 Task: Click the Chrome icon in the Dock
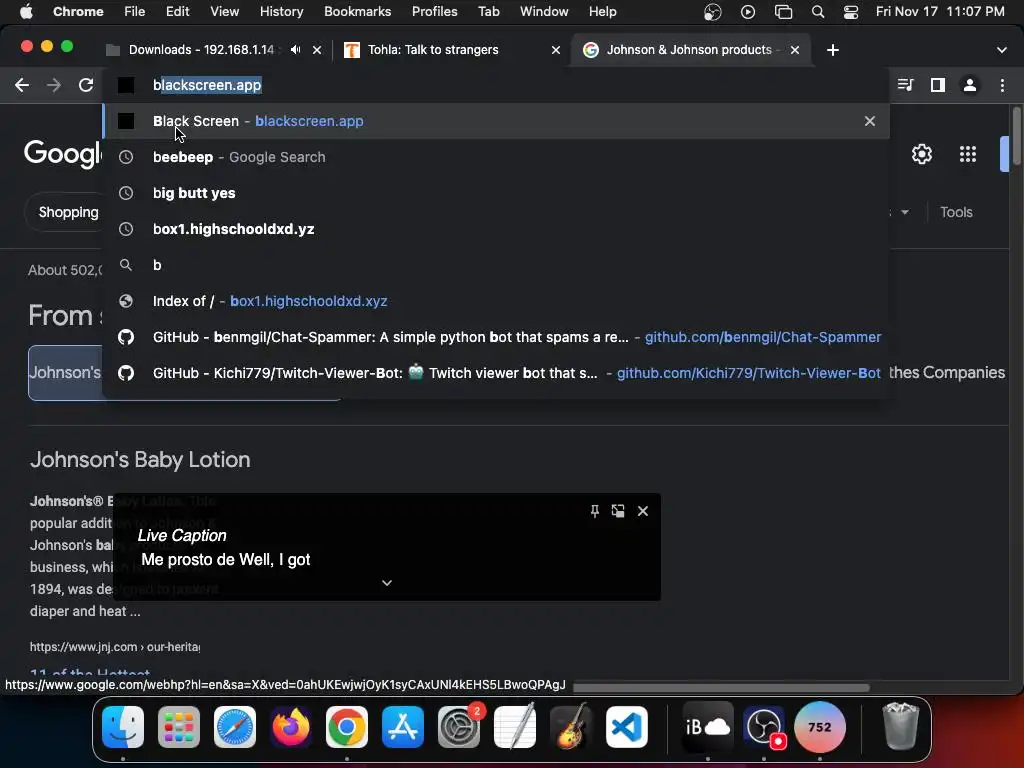coord(347,727)
